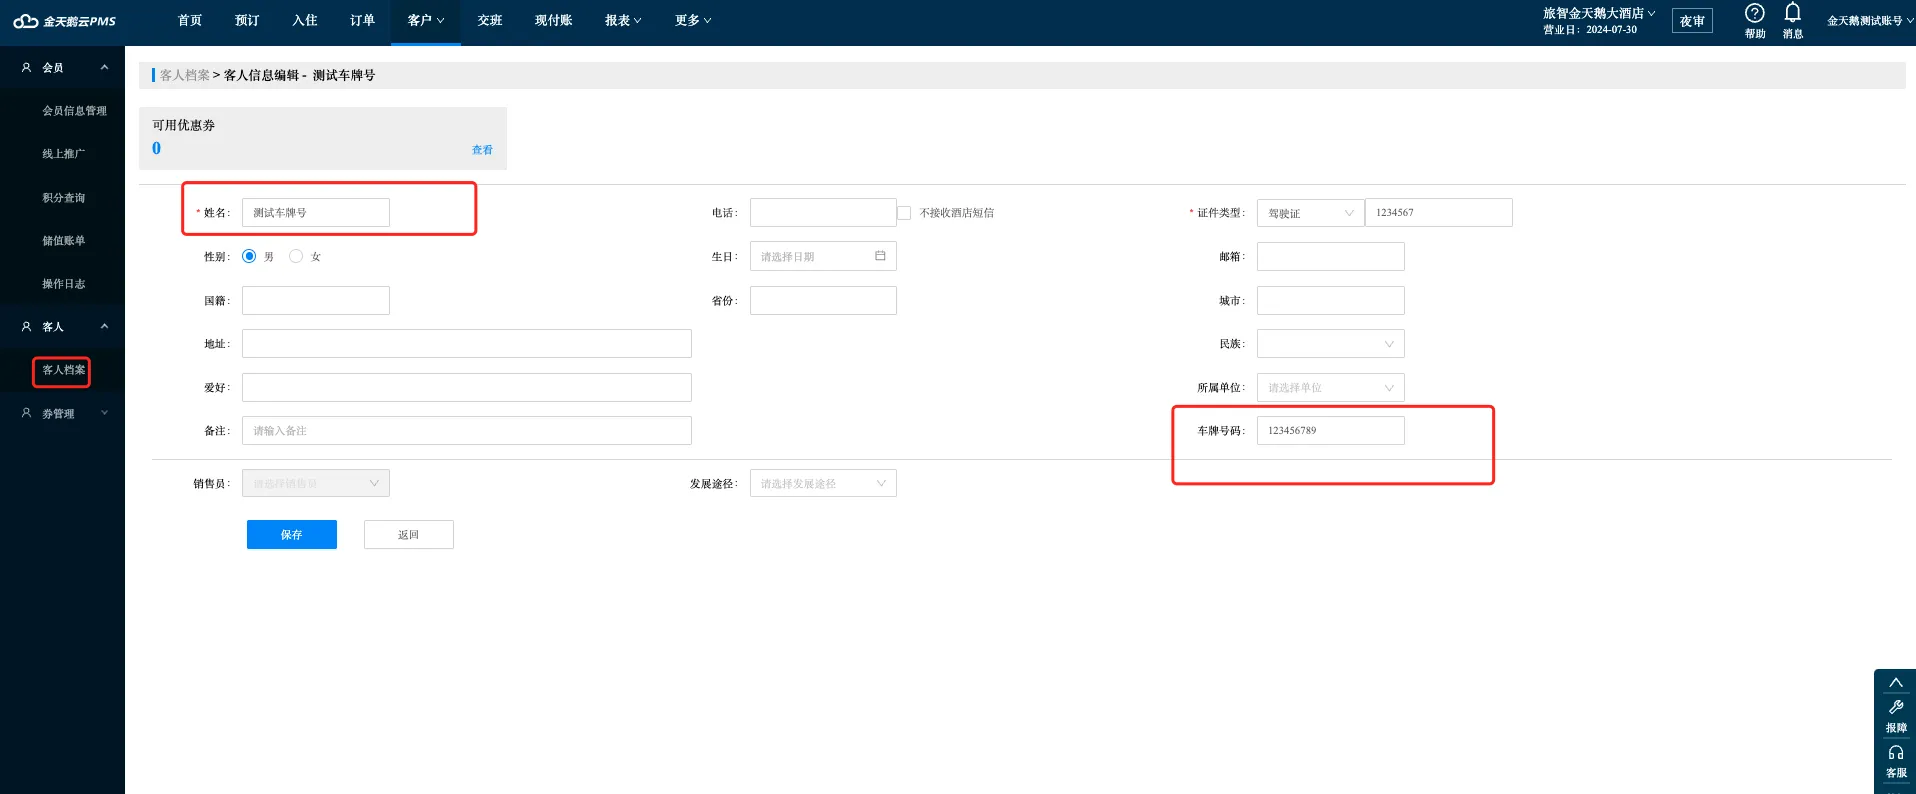Viewport: 1916px width, 794px height.
Task: Open the 消息 notification bell
Action: pos(1793,12)
